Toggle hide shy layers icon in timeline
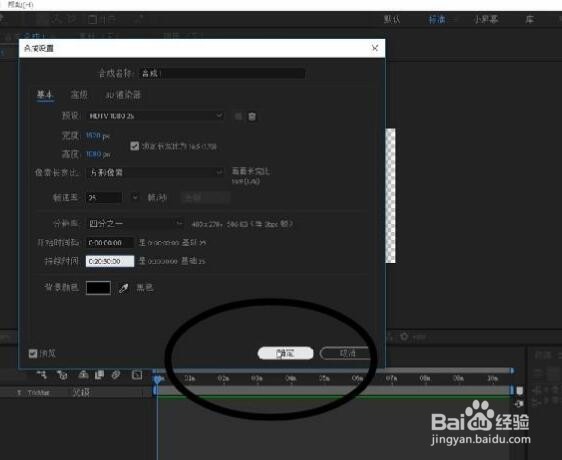562x460 pixels. [83, 375]
